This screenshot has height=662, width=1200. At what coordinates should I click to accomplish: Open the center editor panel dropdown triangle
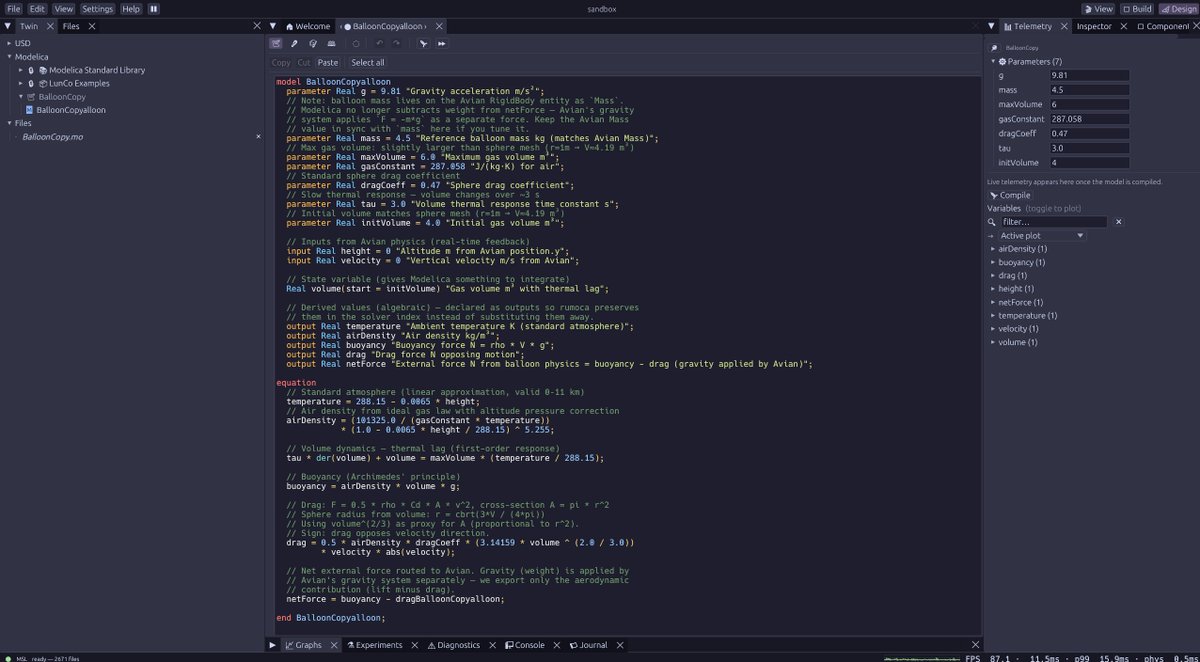[x=273, y=26]
